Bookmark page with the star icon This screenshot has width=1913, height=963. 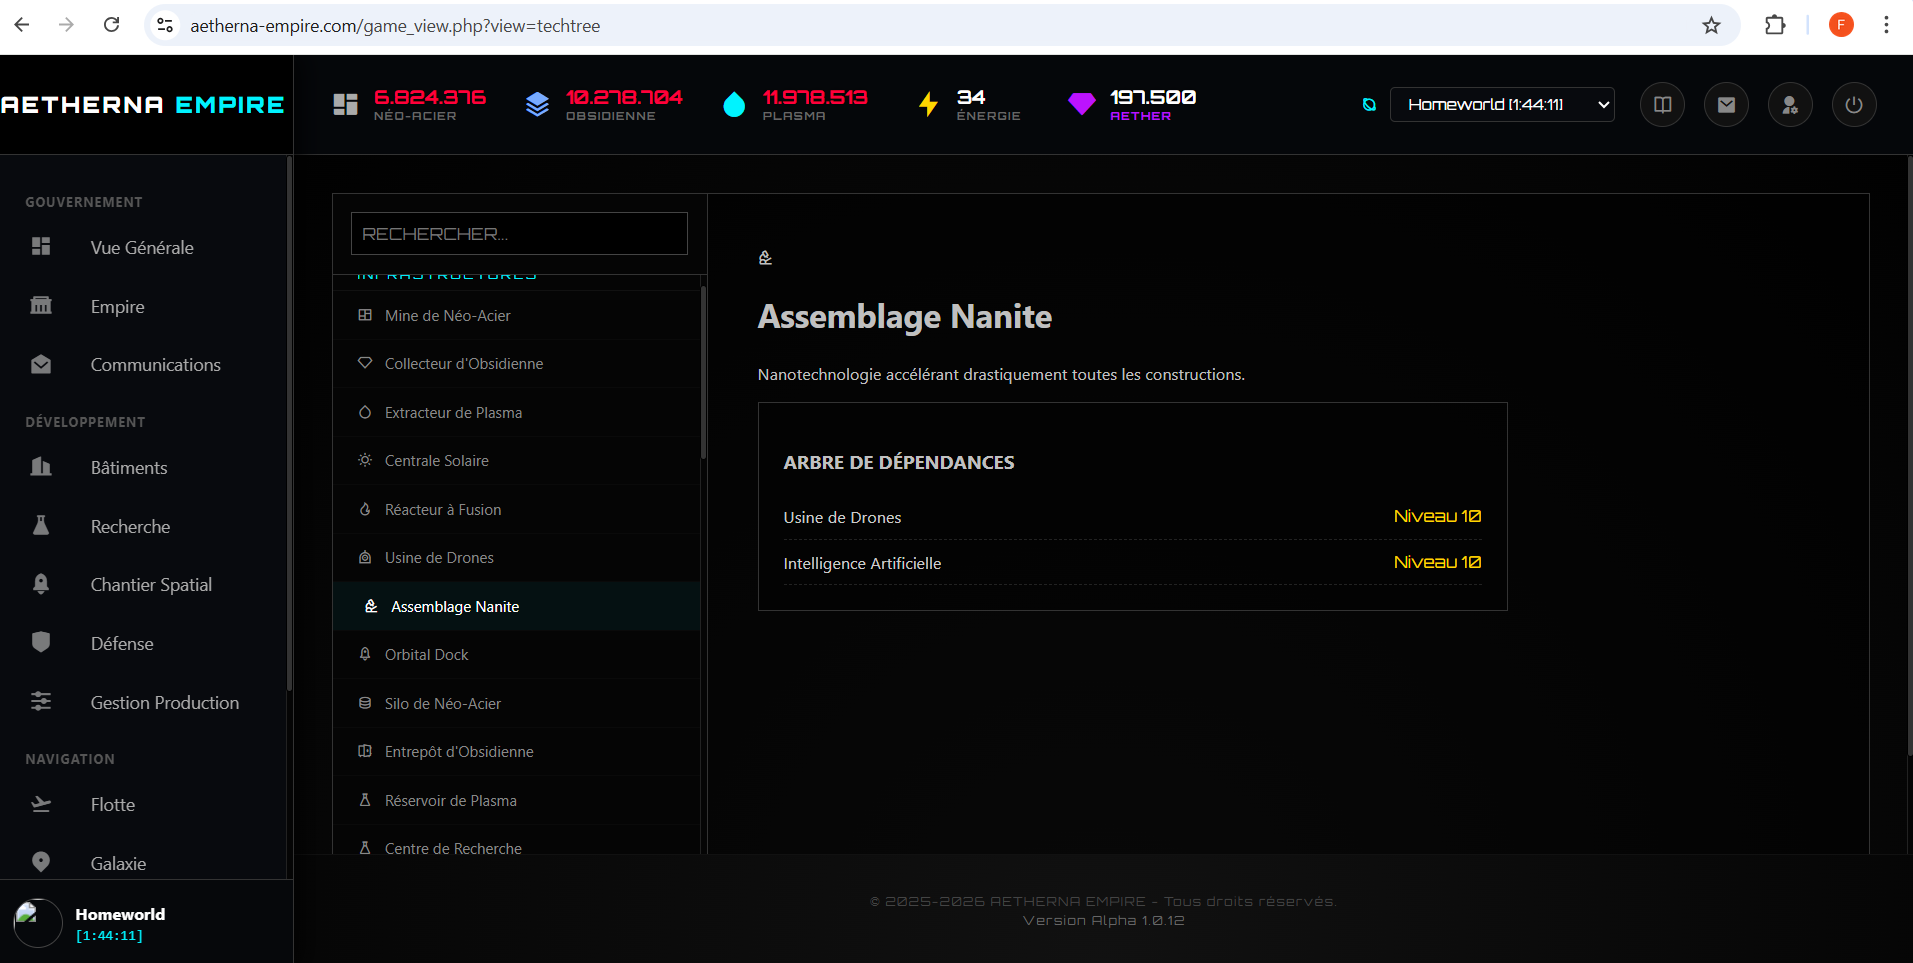pyautogui.click(x=1711, y=25)
